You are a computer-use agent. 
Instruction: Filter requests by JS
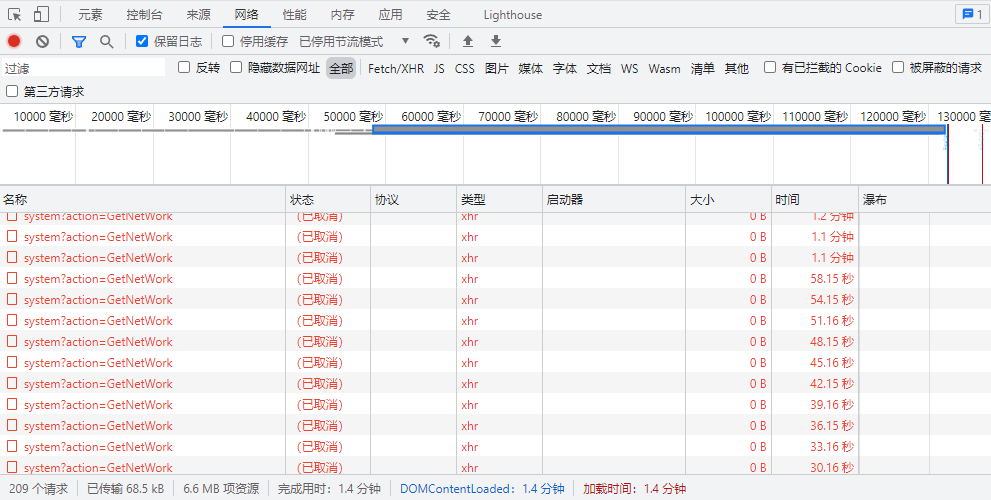(439, 68)
